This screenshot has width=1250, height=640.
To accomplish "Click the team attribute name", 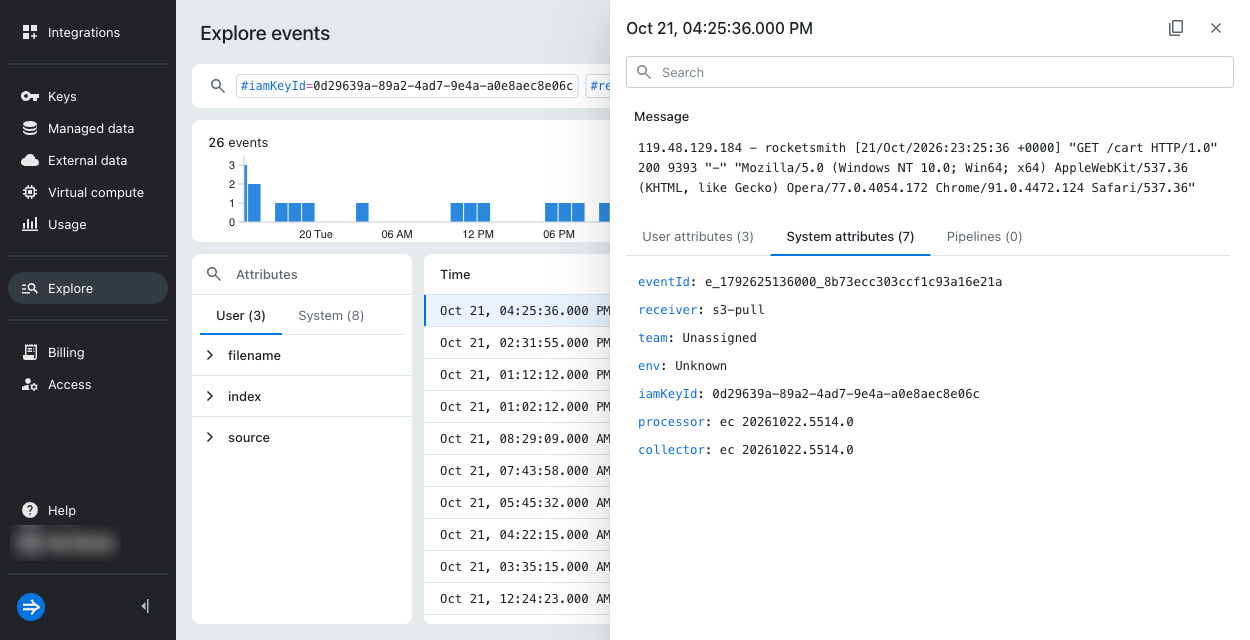I will (653, 338).
